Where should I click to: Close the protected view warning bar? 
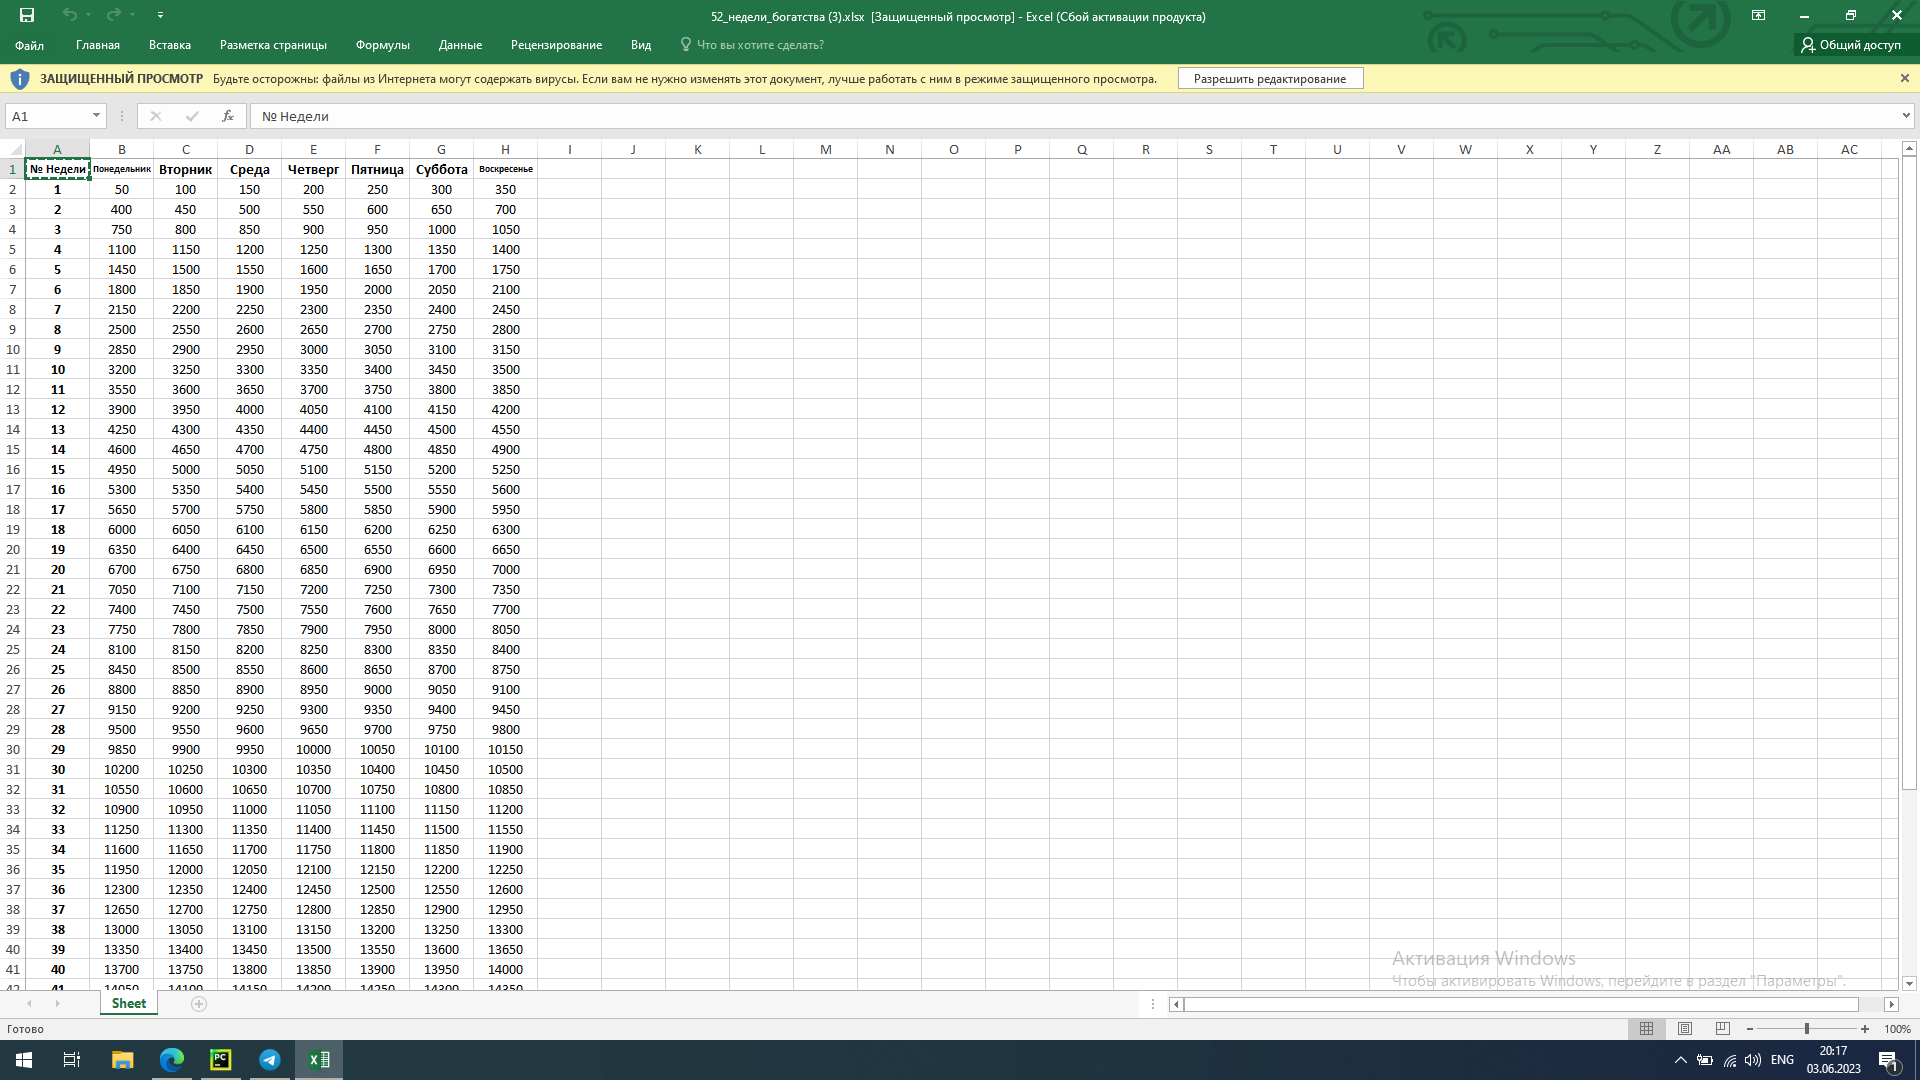tap(1904, 78)
